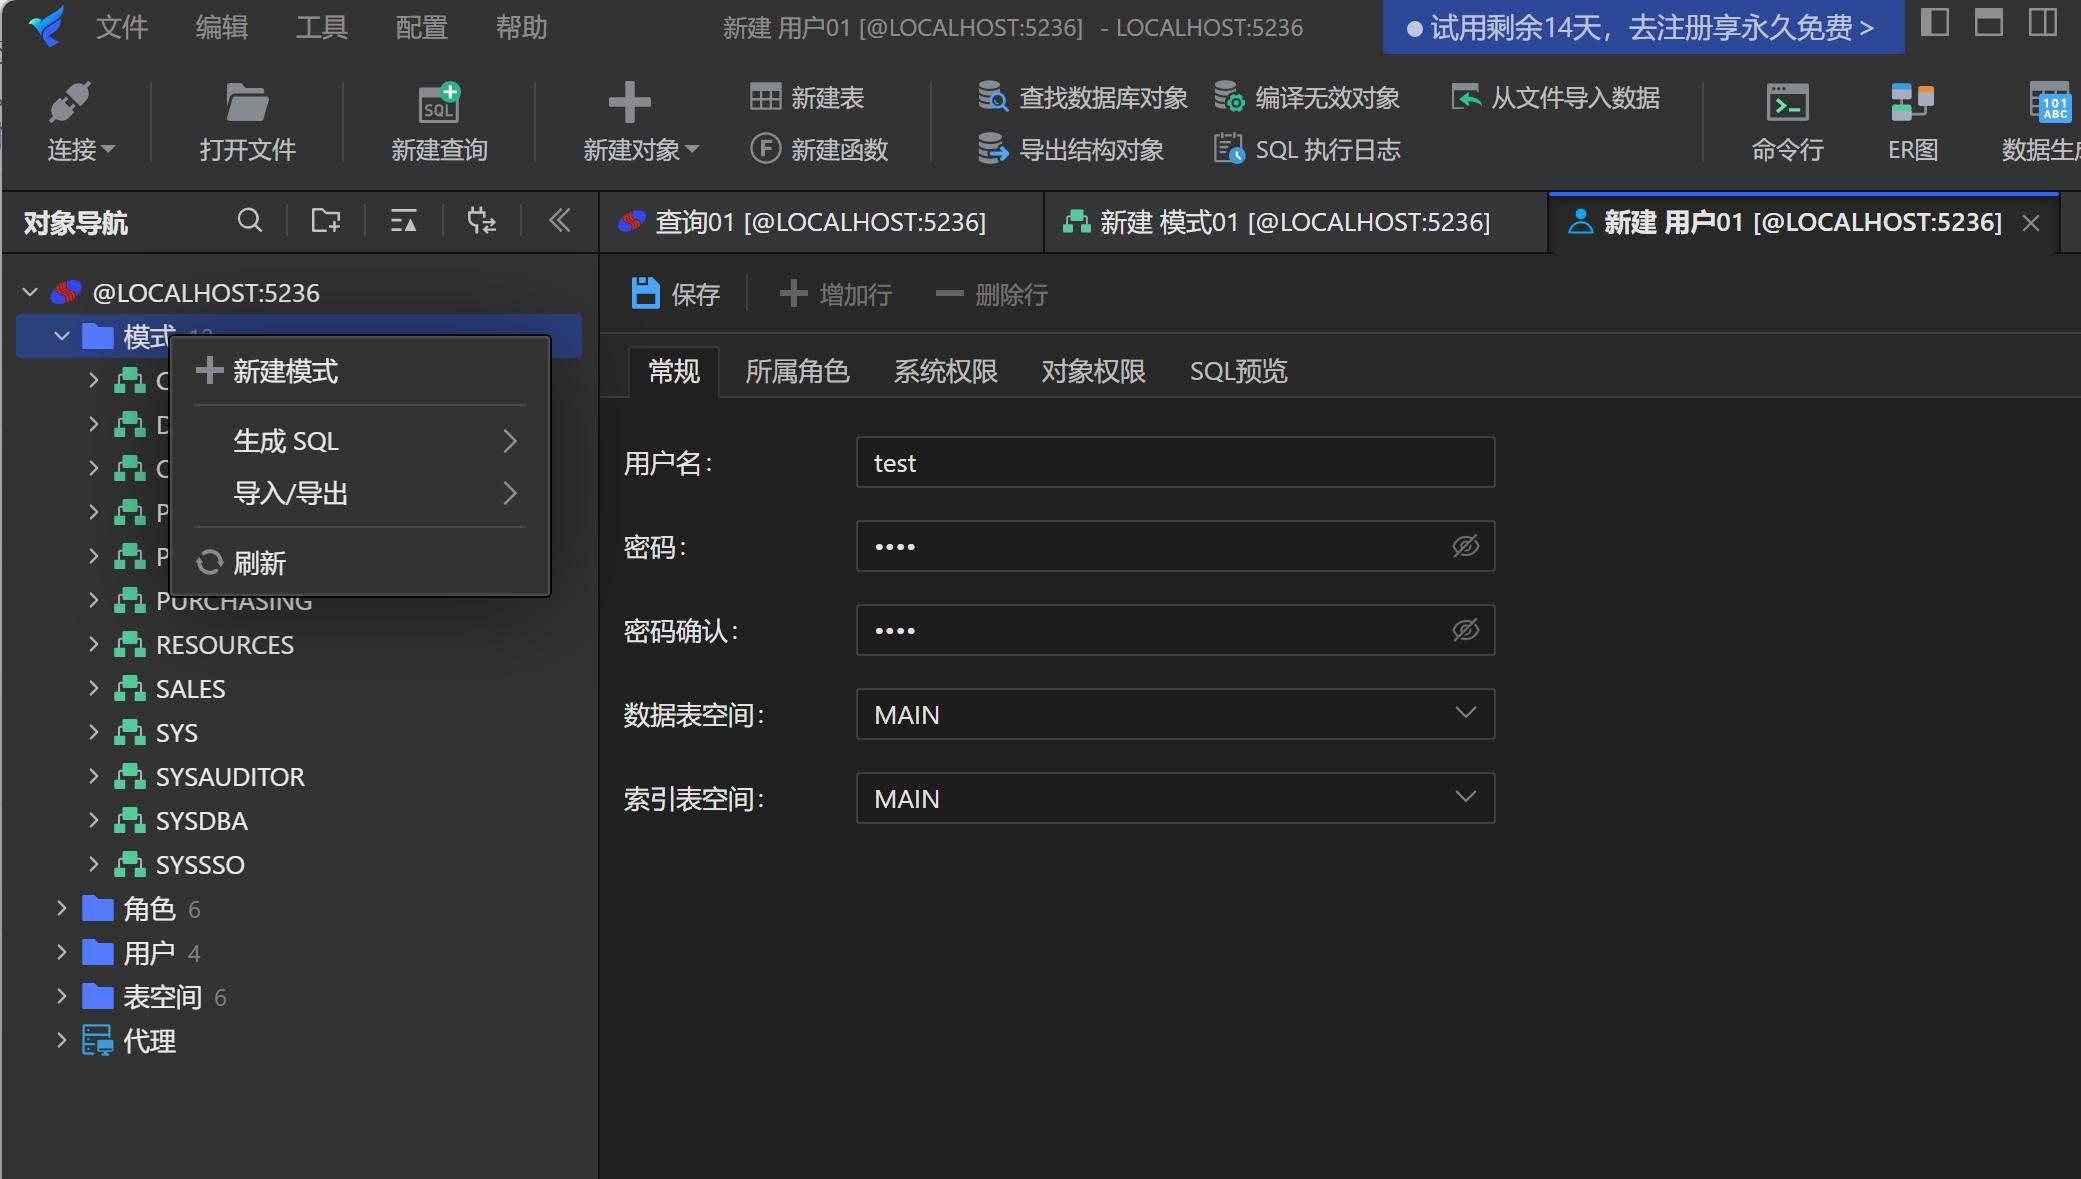Click the 增加行 button
The height and width of the screenshot is (1179, 2081).
point(836,294)
